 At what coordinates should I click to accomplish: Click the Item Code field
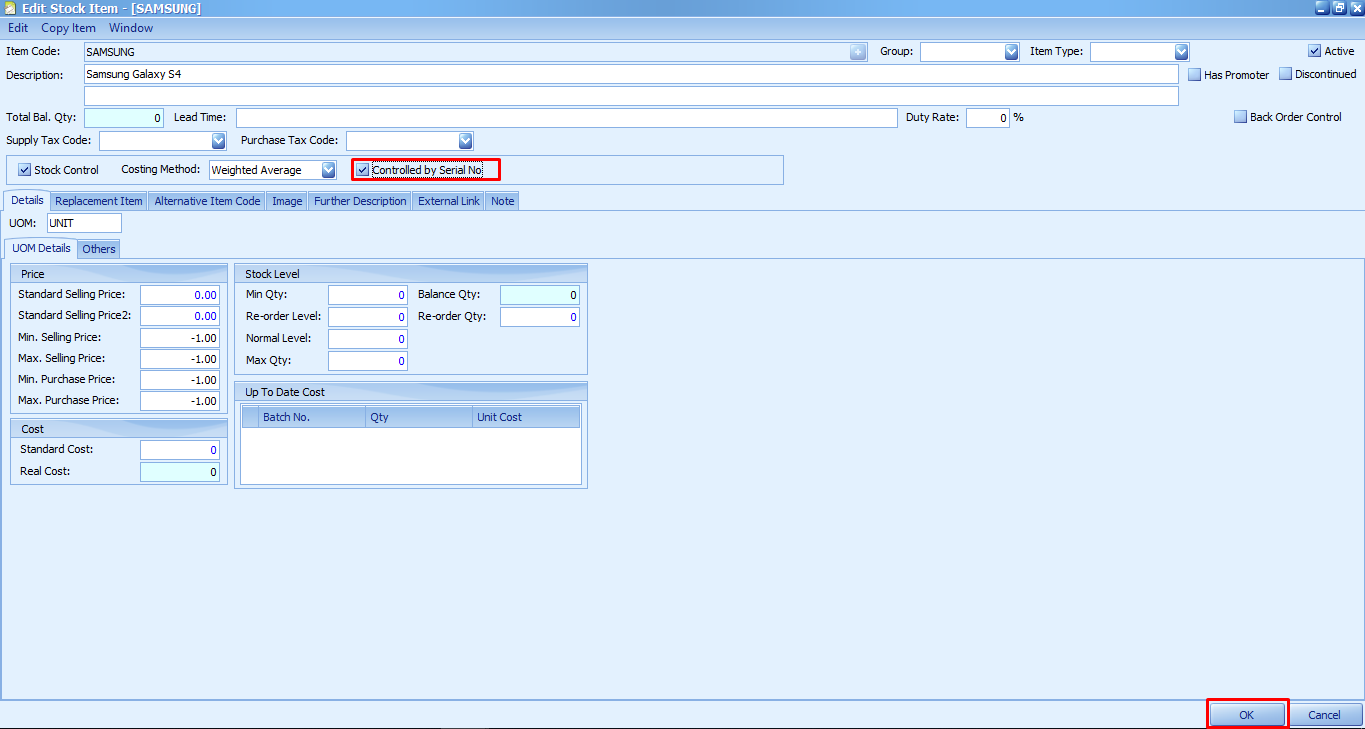click(x=476, y=52)
